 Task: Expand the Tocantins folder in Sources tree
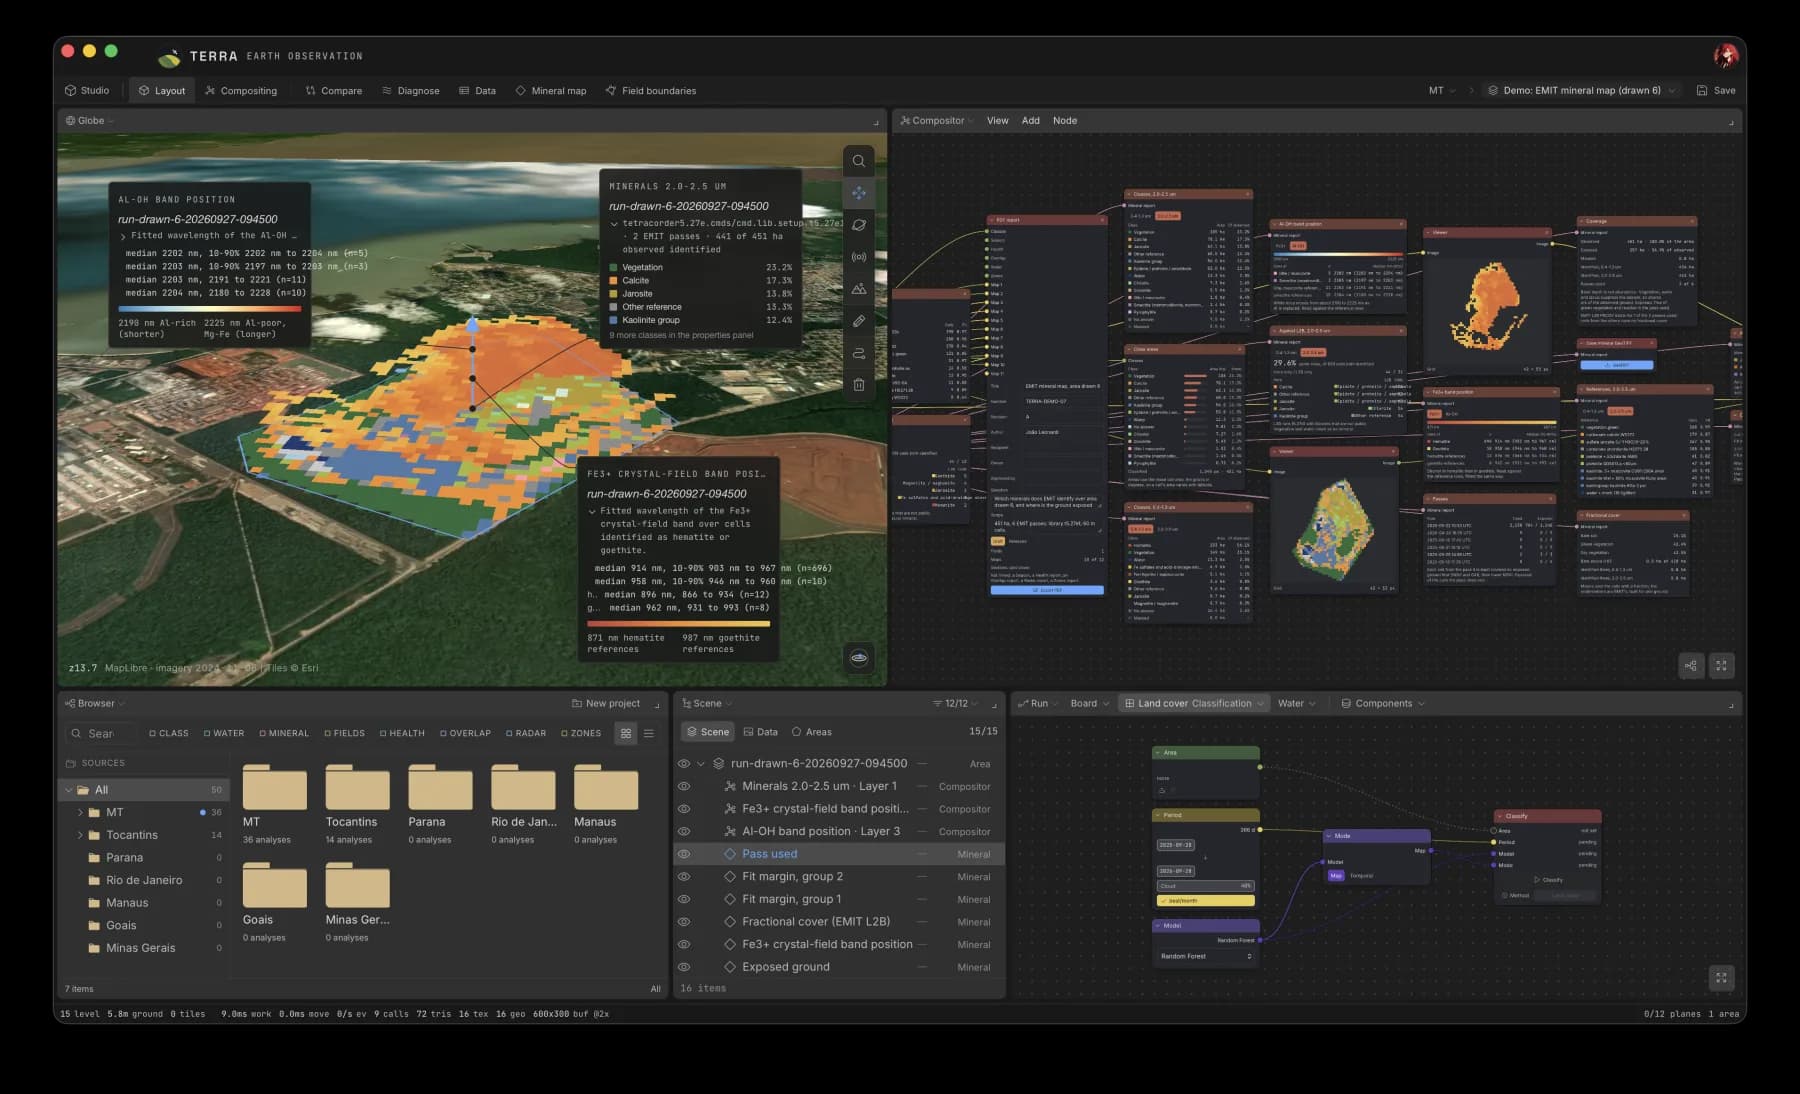point(80,835)
